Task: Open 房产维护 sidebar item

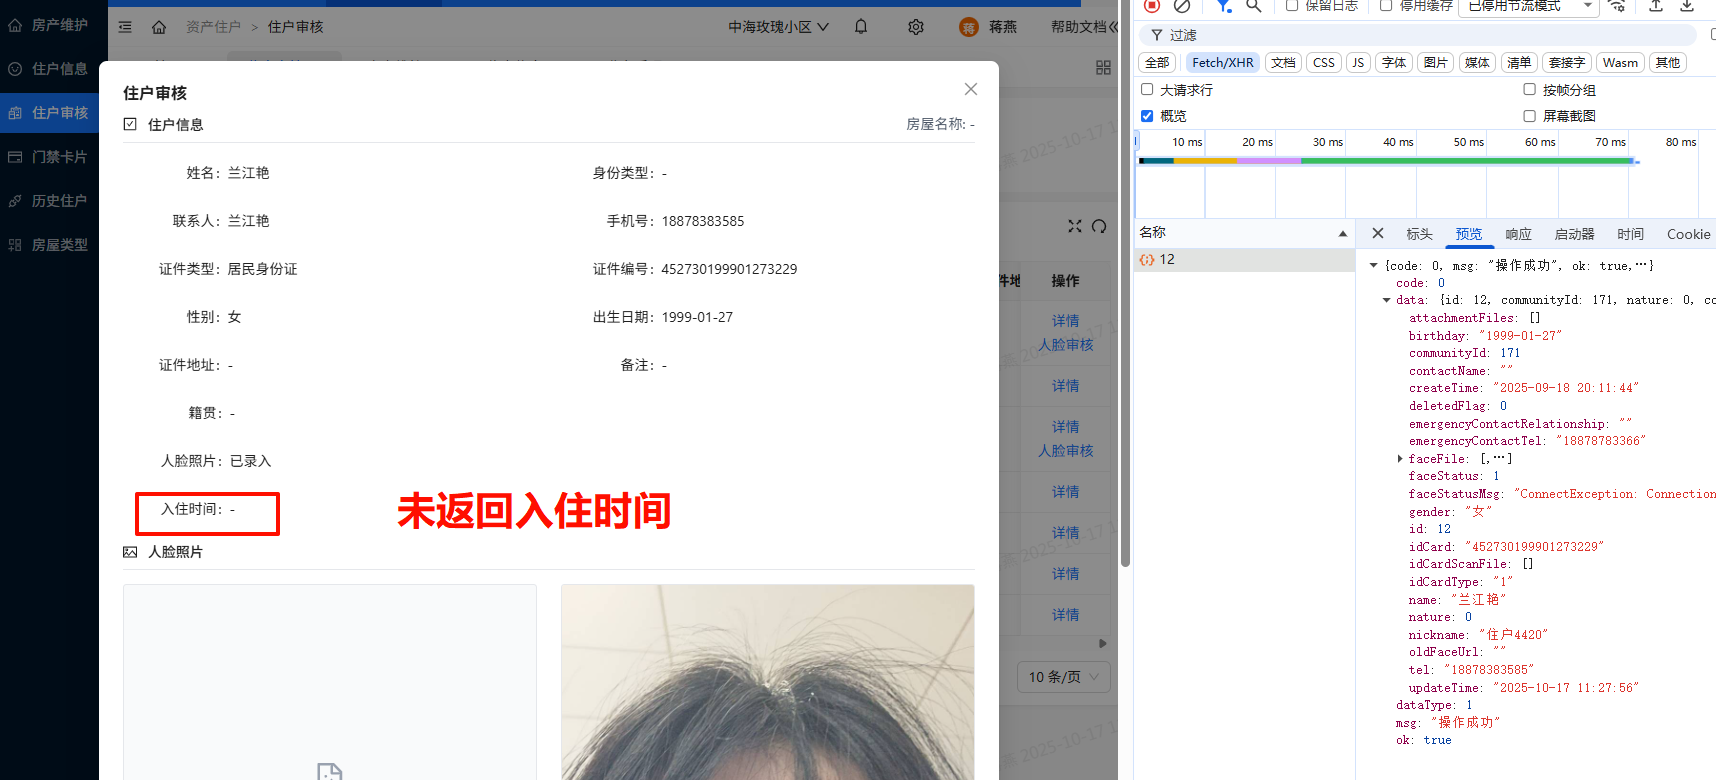Action: click(49, 24)
